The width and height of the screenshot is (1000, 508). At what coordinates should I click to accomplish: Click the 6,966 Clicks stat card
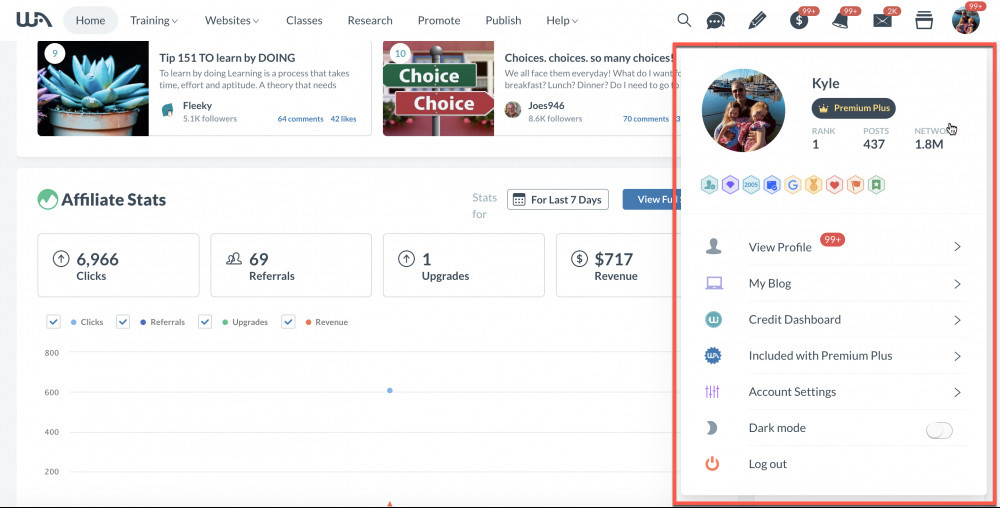pyautogui.click(x=118, y=265)
